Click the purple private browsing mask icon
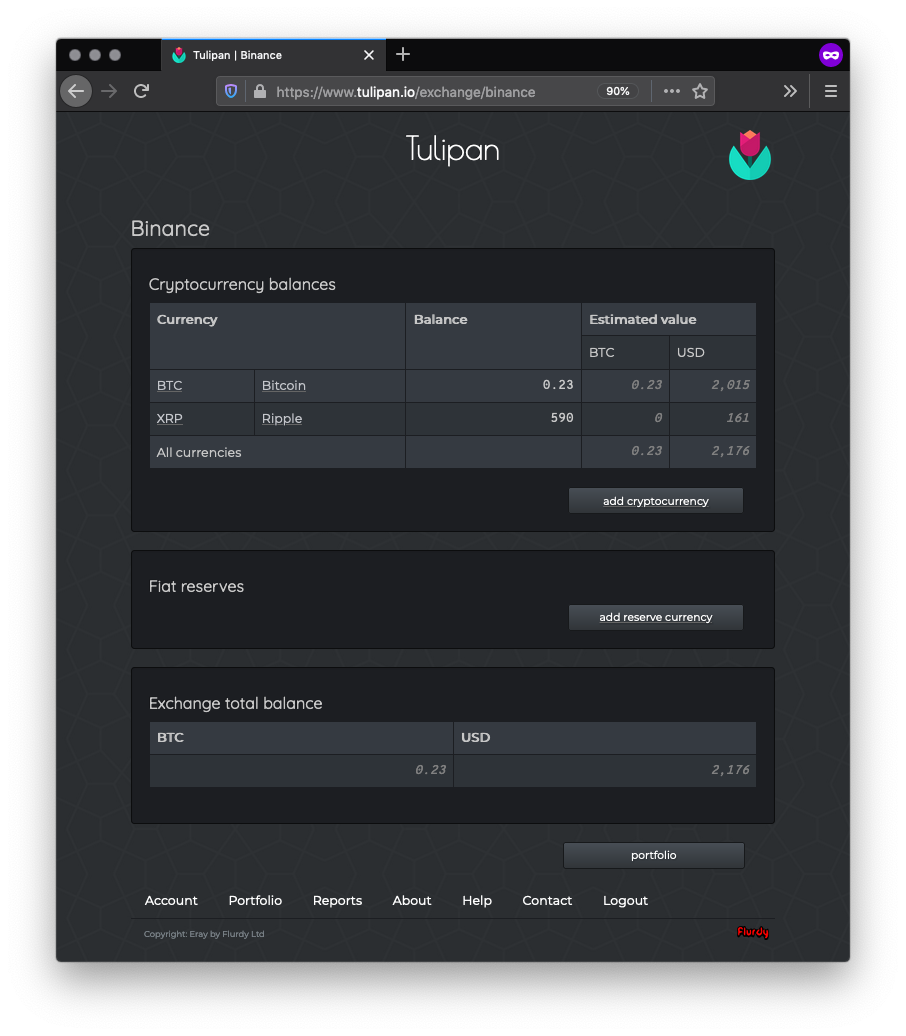Viewport: 906px width, 1036px height. click(x=831, y=55)
